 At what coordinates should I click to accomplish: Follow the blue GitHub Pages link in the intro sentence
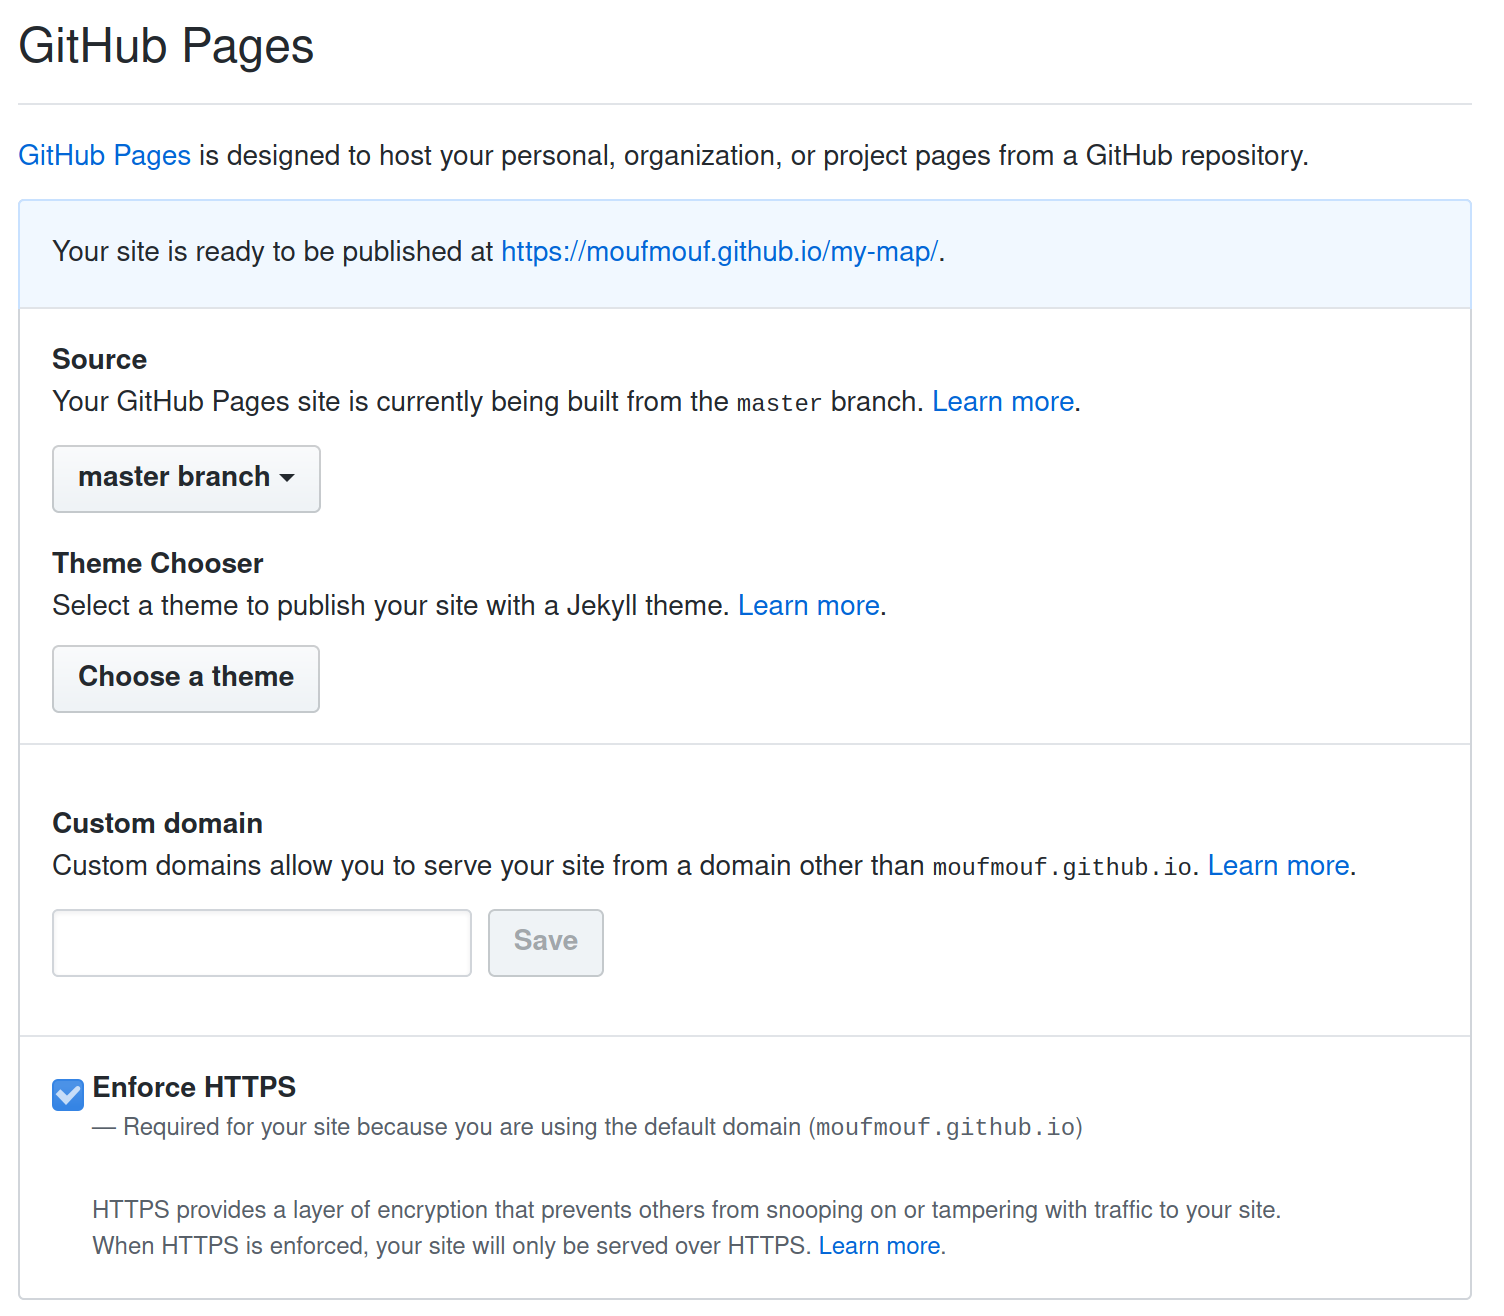pos(105,156)
